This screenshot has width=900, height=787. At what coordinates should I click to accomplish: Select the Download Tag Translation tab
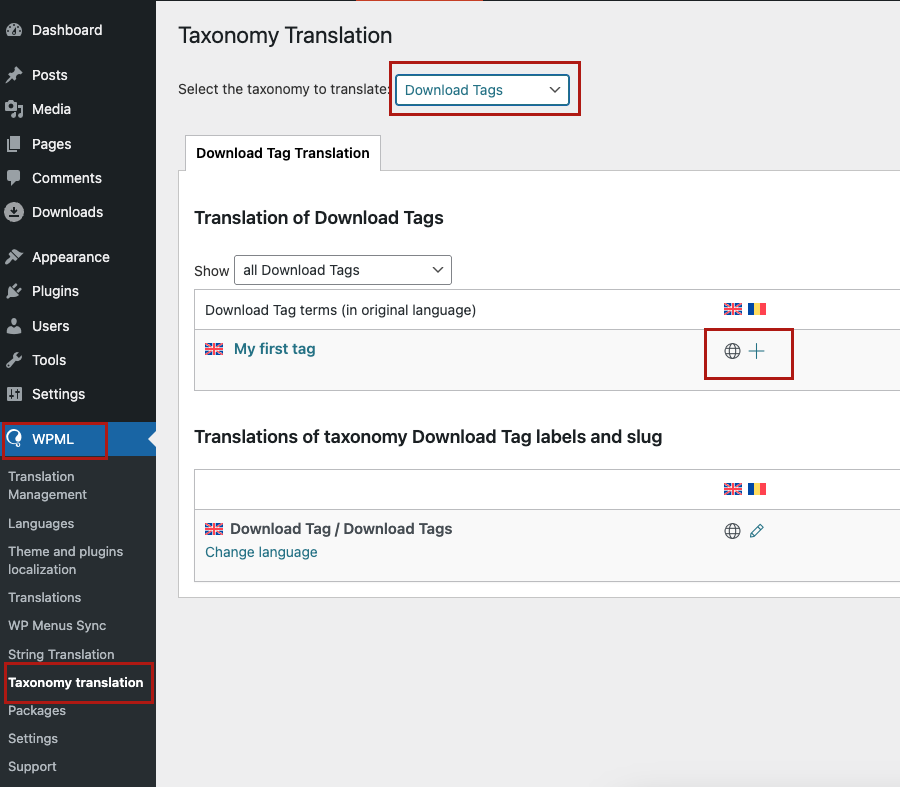coord(282,153)
